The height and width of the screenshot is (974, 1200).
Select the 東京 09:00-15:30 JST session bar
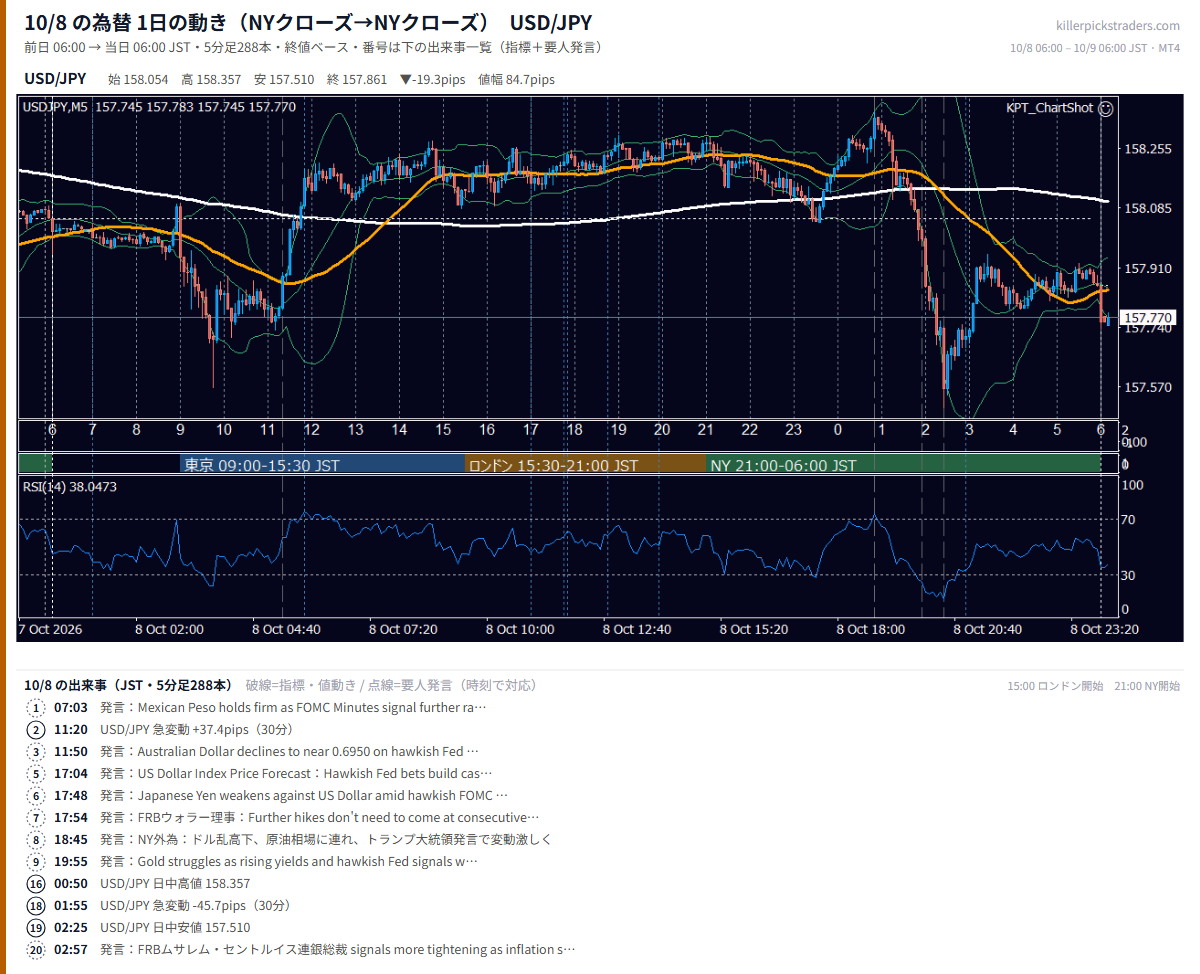pos(323,465)
